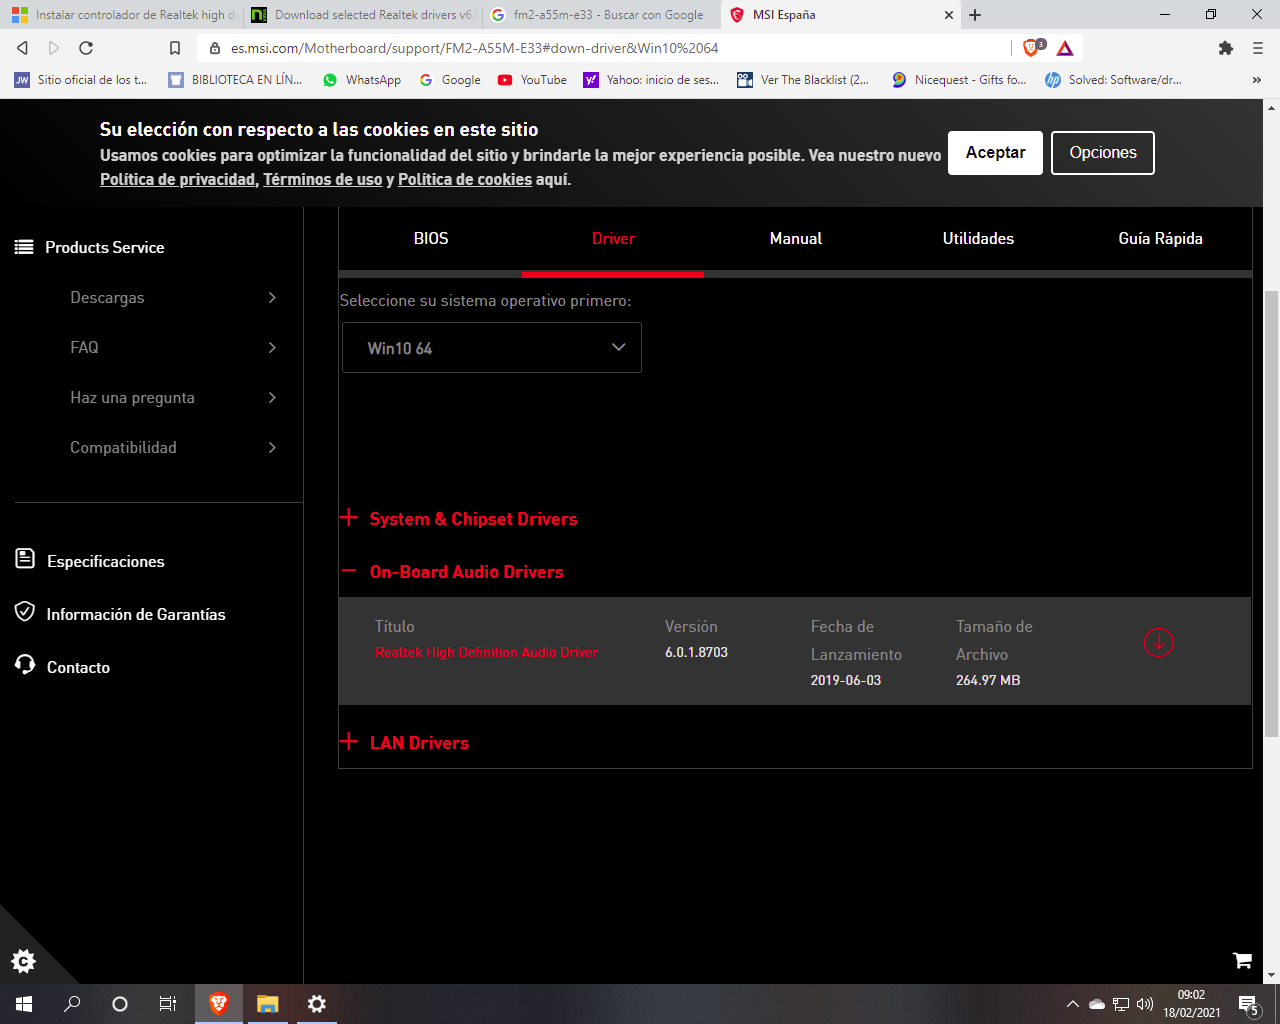Viewport: 1280px width, 1024px height.
Task: Close the MSI España tab
Action: [949, 15]
